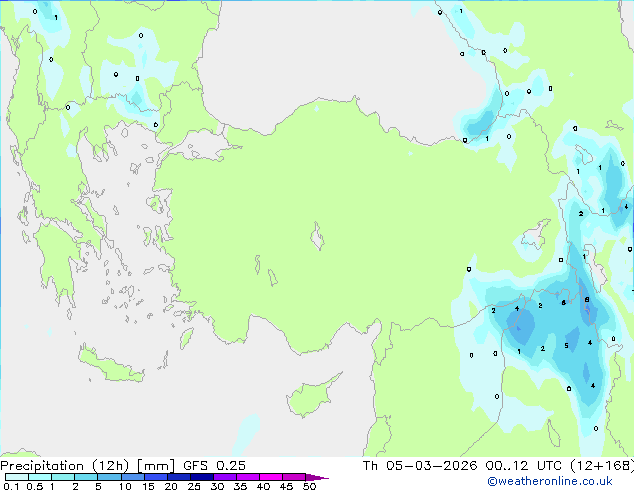Screen dimensions: 634x490
Task: Click the 5–10 mm legend color box
Action: pyautogui.click(x=109, y=477)
